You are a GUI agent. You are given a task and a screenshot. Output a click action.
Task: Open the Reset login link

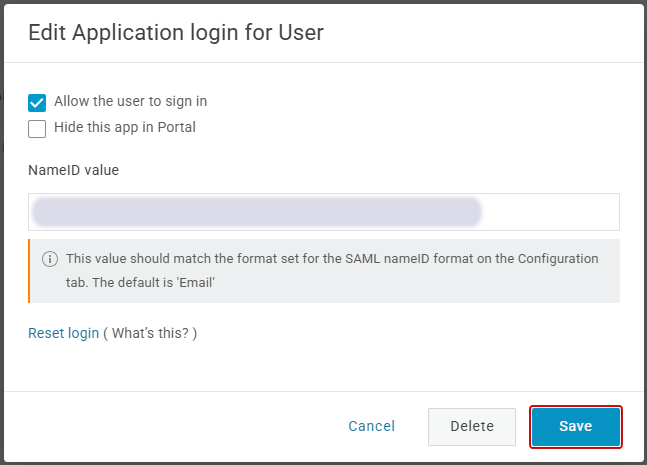[63, 333]
